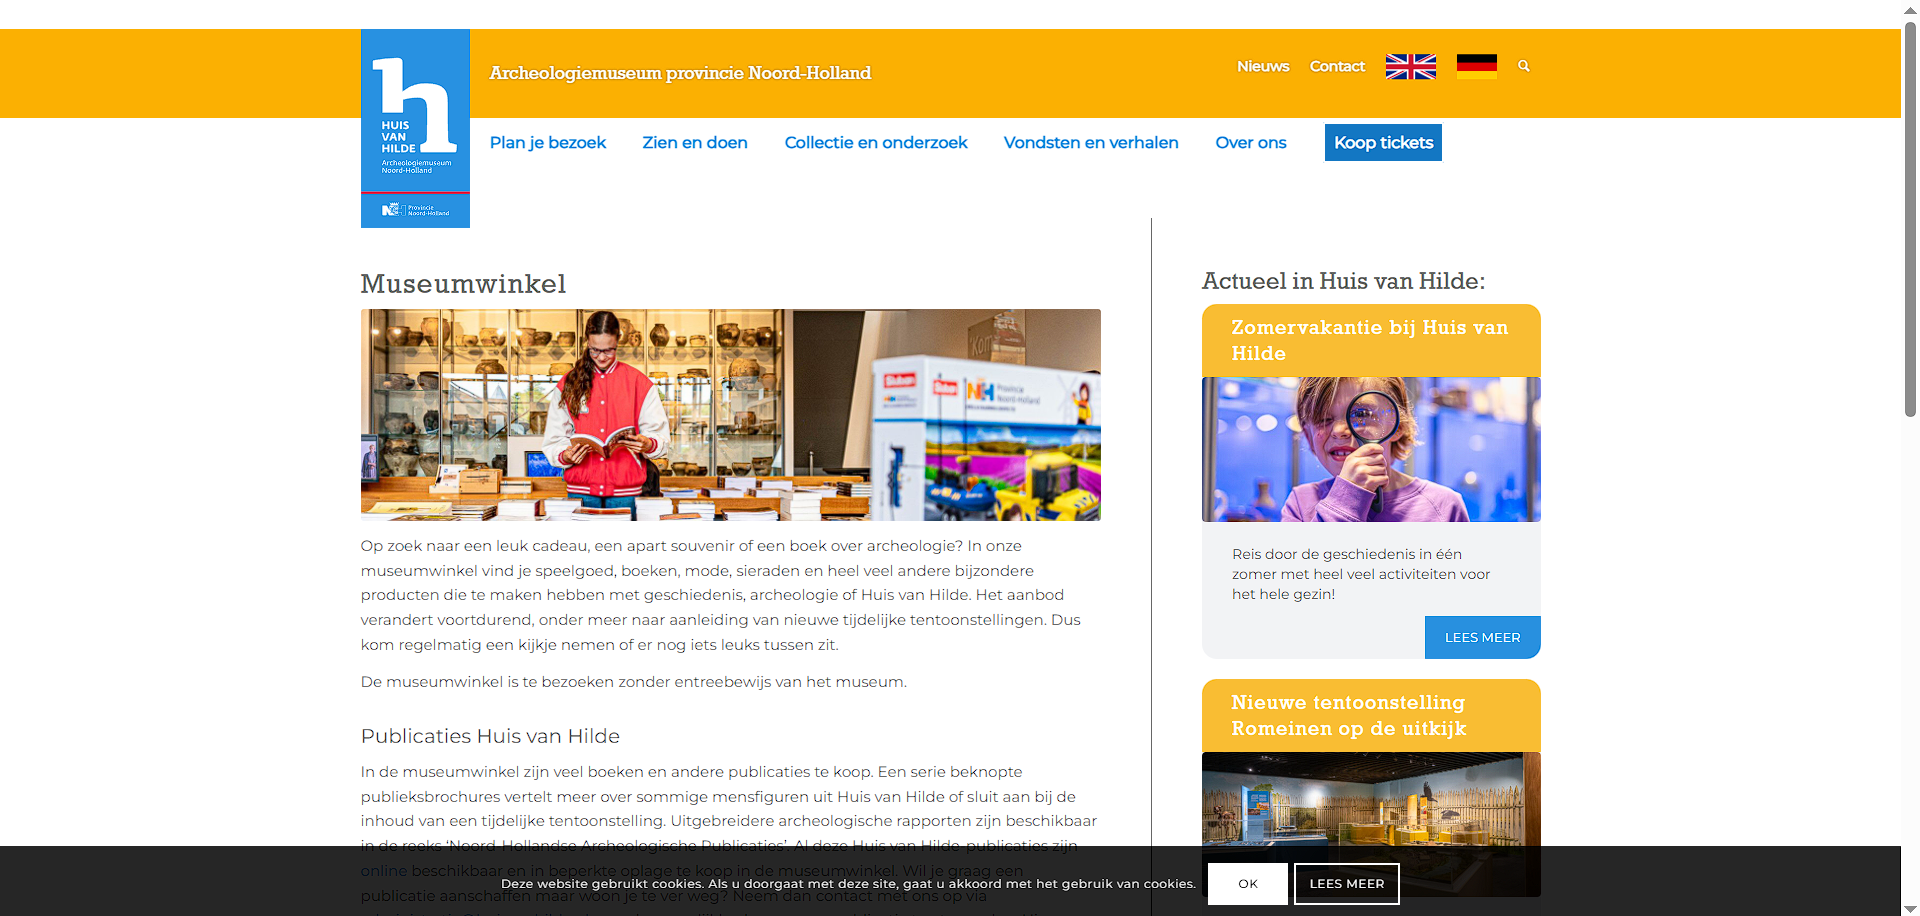Image resolution: width=1920 pixels, height=916 pixels.
Task: Click Lees meer in cookie bar
Action: coord(1346,884)
